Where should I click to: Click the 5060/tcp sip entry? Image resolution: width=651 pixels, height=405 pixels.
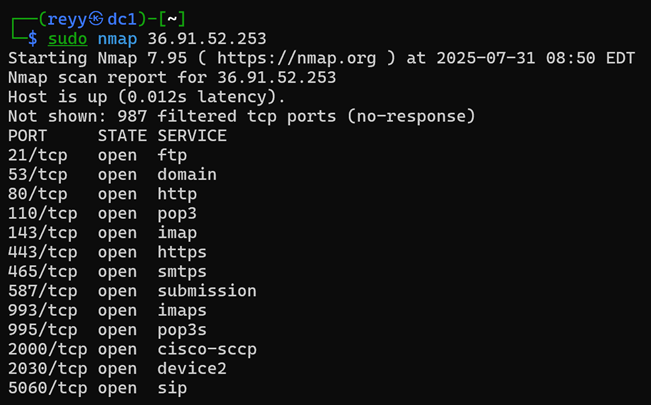click(x=98, y=388)
